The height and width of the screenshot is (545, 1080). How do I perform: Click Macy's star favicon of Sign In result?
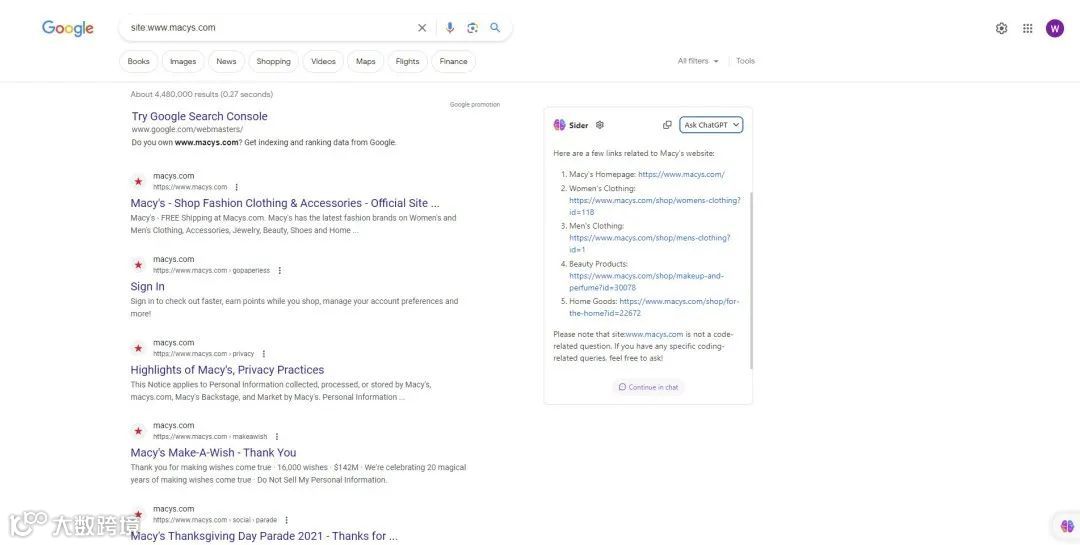tap(138, 265)
